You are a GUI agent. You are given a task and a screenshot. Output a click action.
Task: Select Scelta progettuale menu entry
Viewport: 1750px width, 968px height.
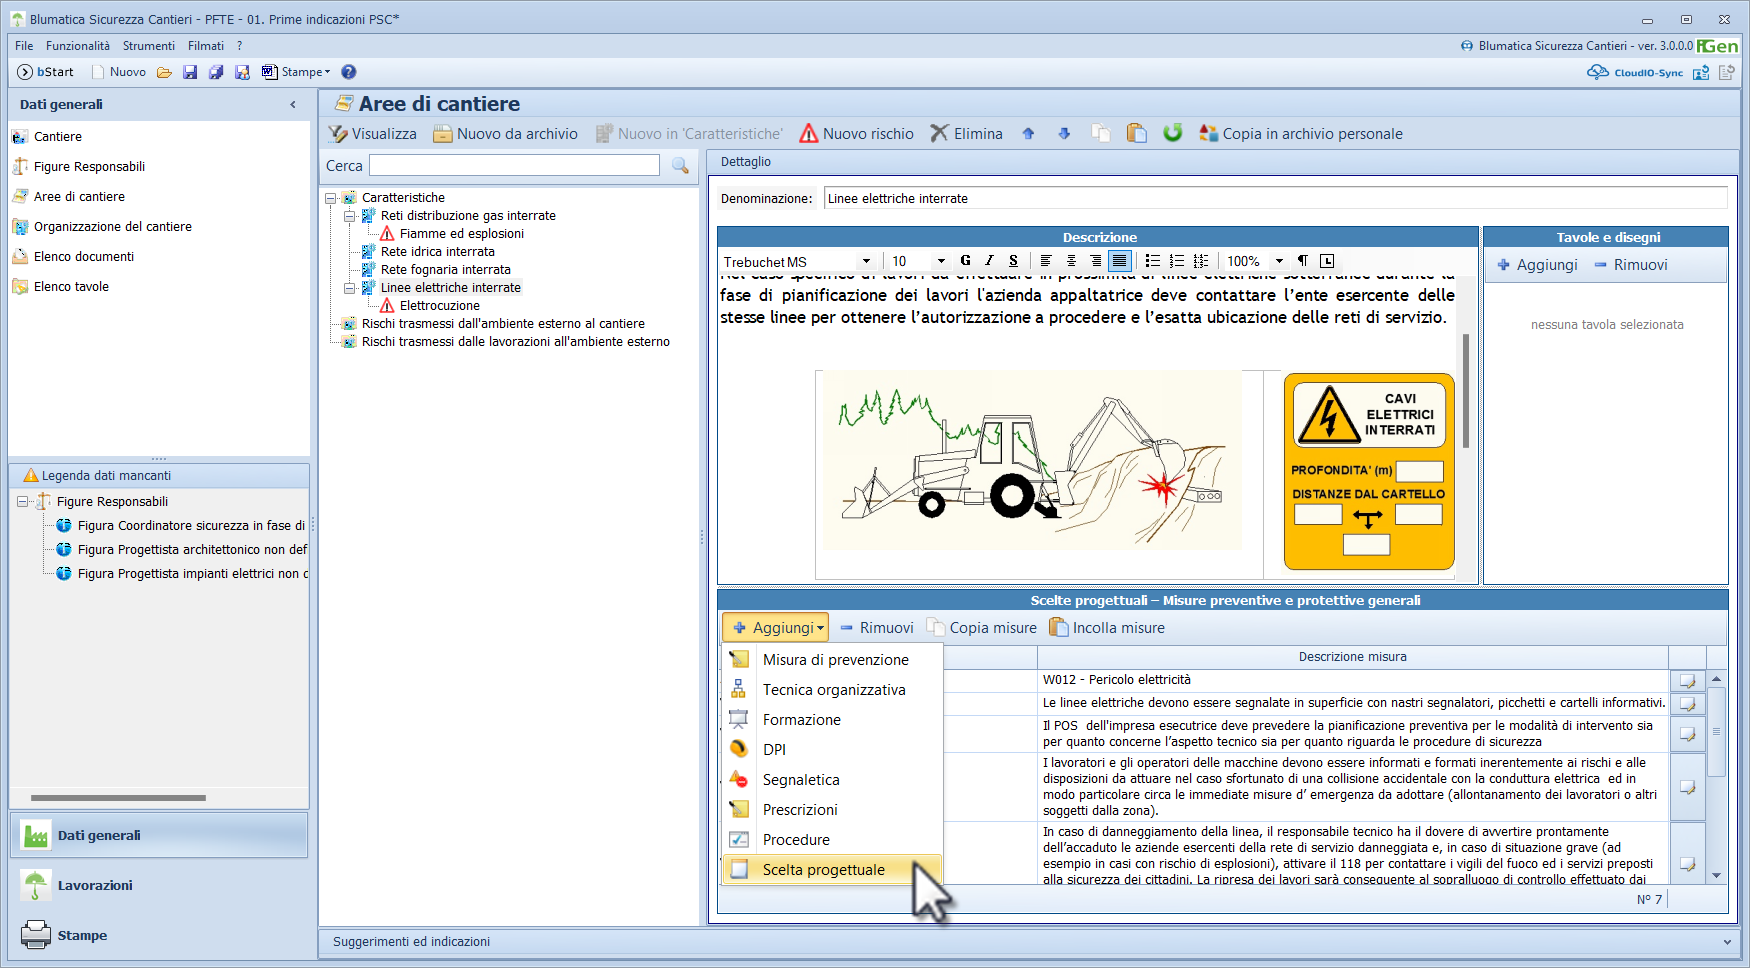click(x=832, y=869)
